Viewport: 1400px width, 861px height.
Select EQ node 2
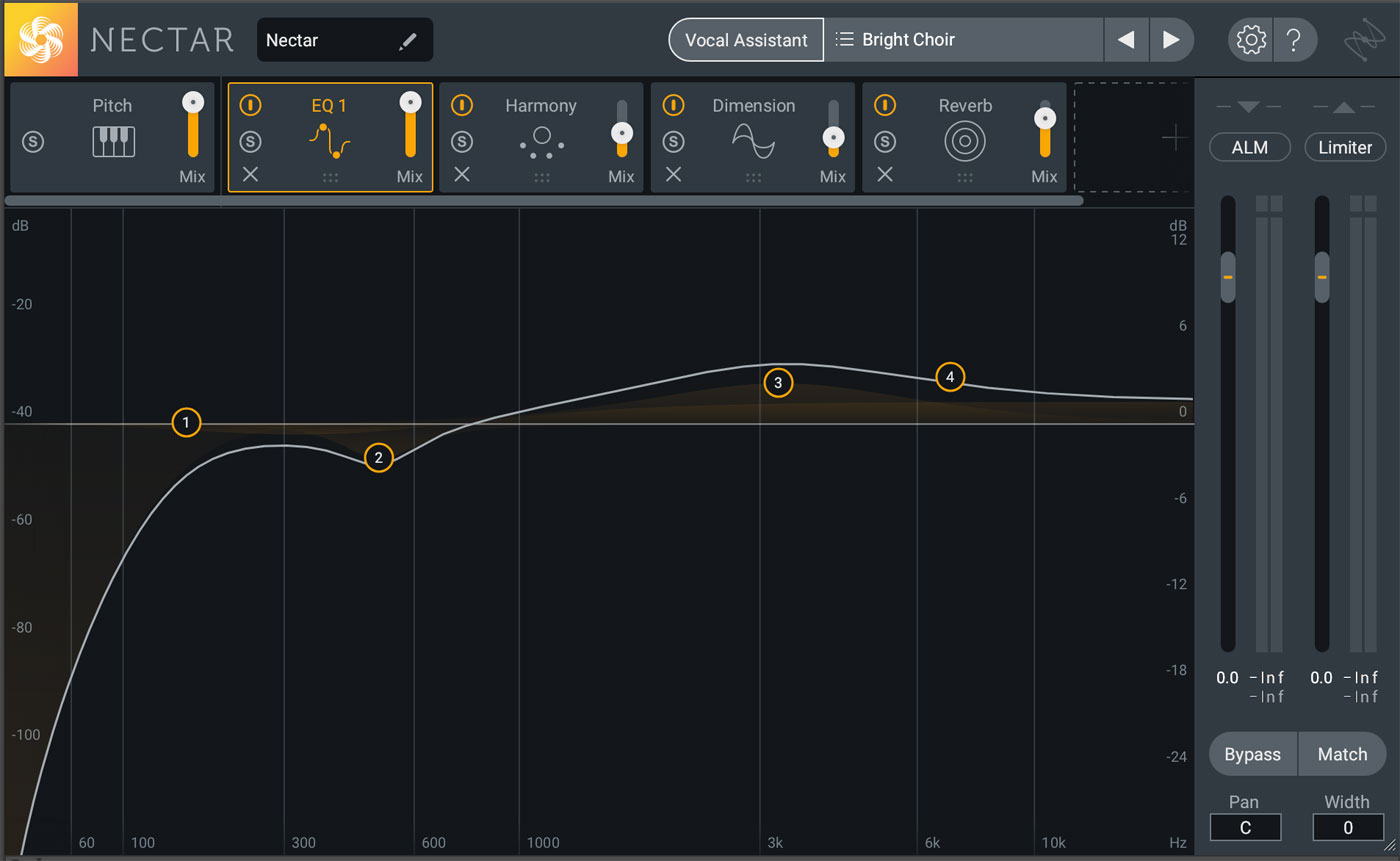coord(378,458)
